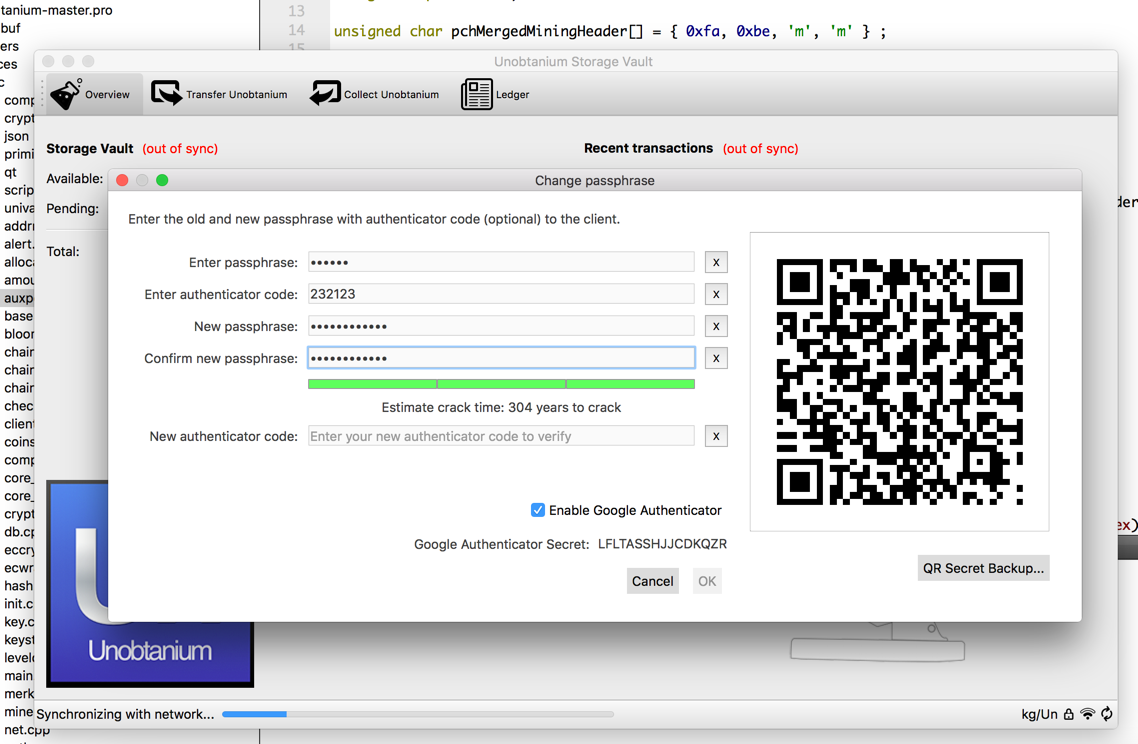Click the QR Secret Backup button
Screen dimensions: 1138x744
pos(982,568)
